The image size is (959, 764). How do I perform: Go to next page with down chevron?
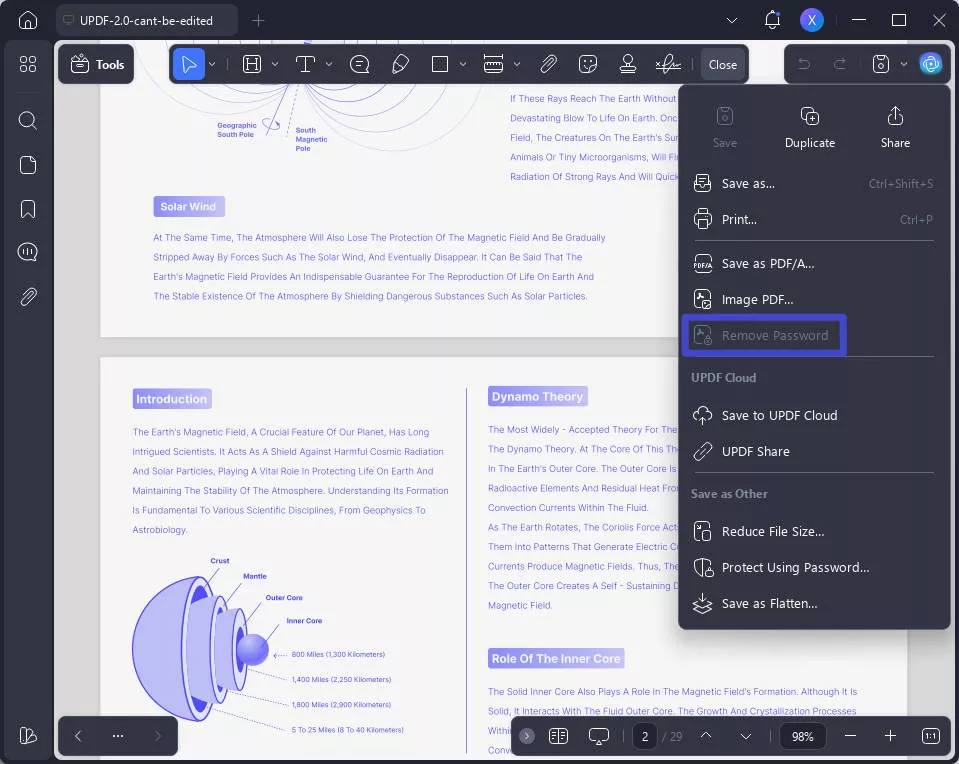(746, 736)
